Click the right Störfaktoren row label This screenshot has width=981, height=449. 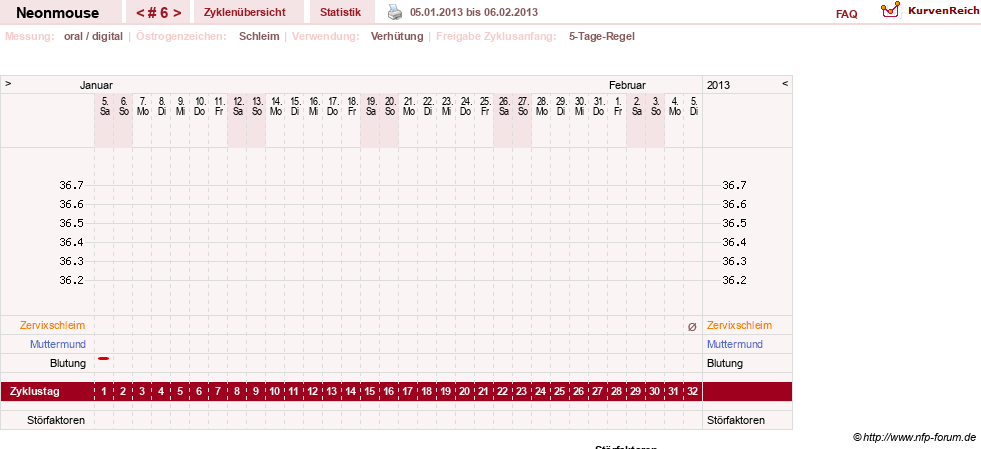(x=736, y=420)
